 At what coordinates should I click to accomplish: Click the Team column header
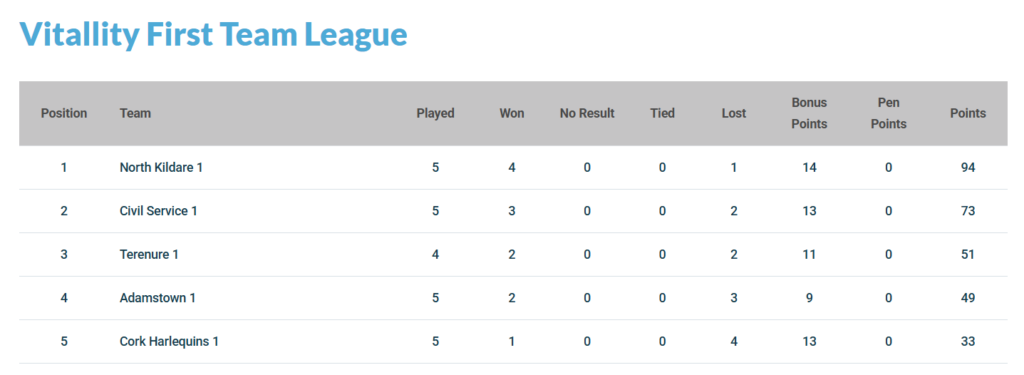(x=135, y=113)
